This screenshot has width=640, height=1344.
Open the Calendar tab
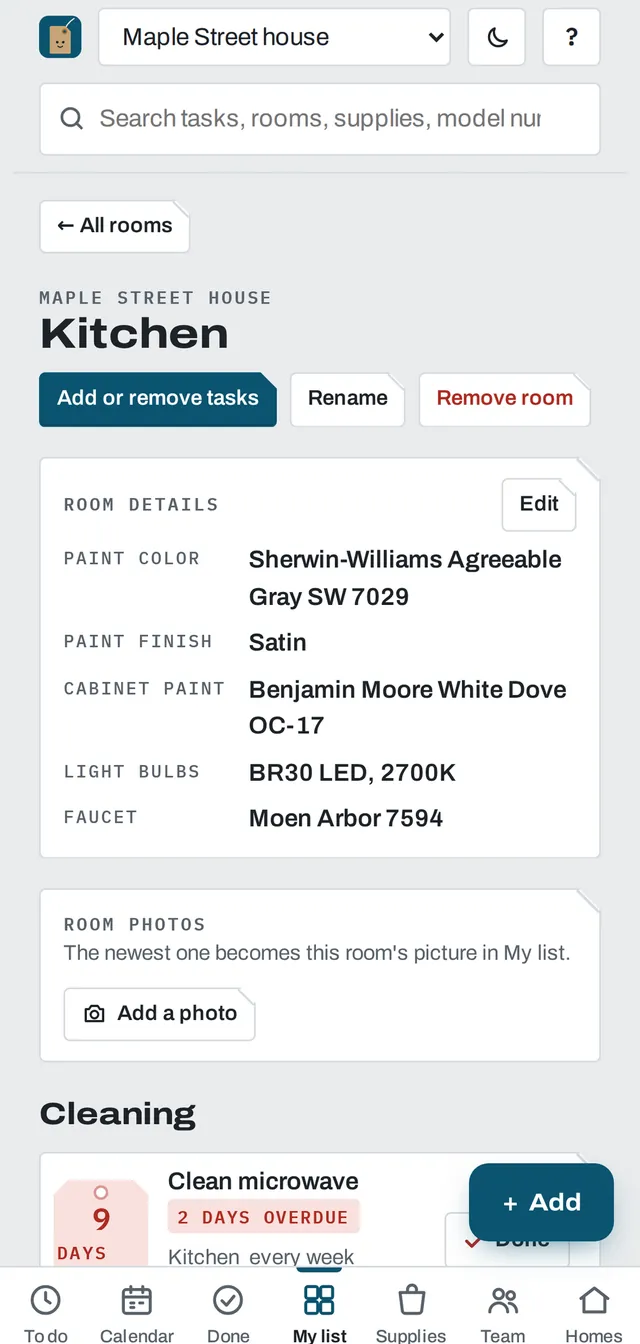(x=137, y=1312)
